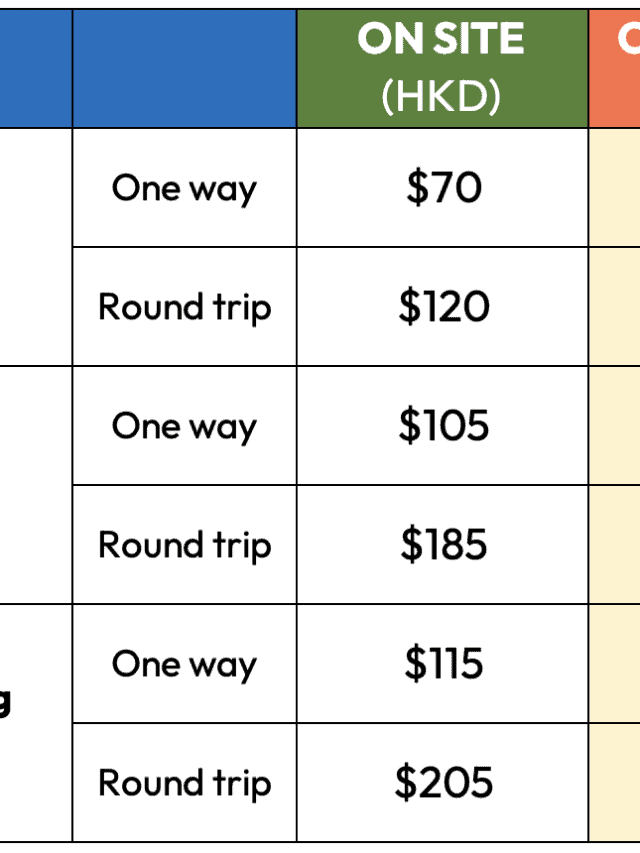Click the green ON SITE (HKD) header
The height and width of the screenshot is (853, 640).
pos(442,68)
